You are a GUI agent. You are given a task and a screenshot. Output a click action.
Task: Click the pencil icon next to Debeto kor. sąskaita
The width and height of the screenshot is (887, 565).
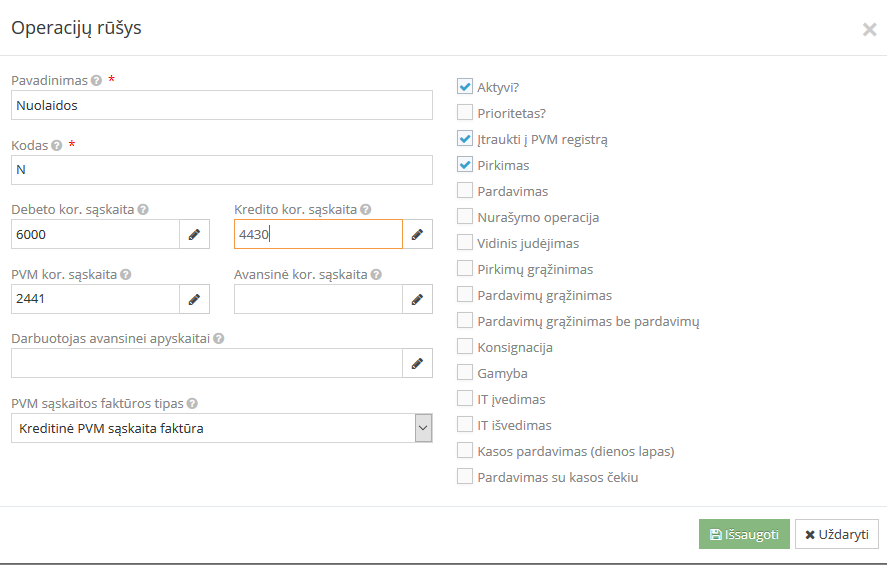click(194, 235)
